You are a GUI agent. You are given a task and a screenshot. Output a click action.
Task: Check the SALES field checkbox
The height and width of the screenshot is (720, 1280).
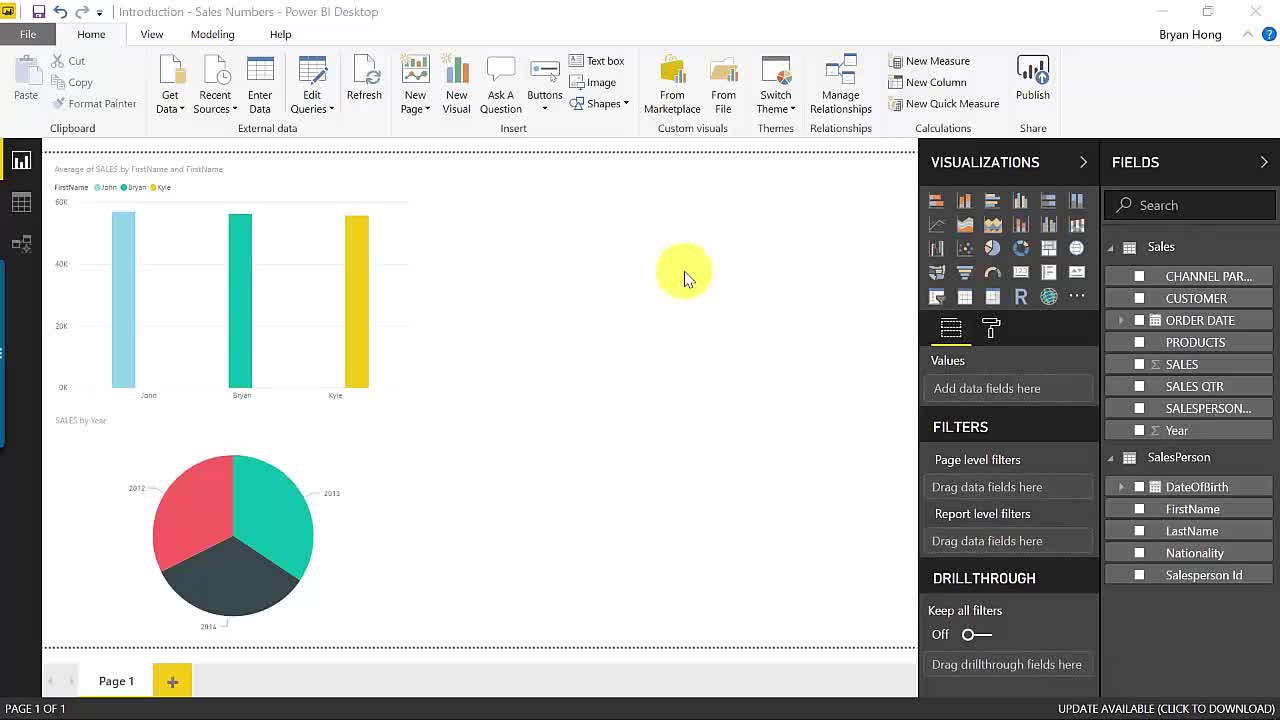pyautogui.click(x=1139, y=364)
